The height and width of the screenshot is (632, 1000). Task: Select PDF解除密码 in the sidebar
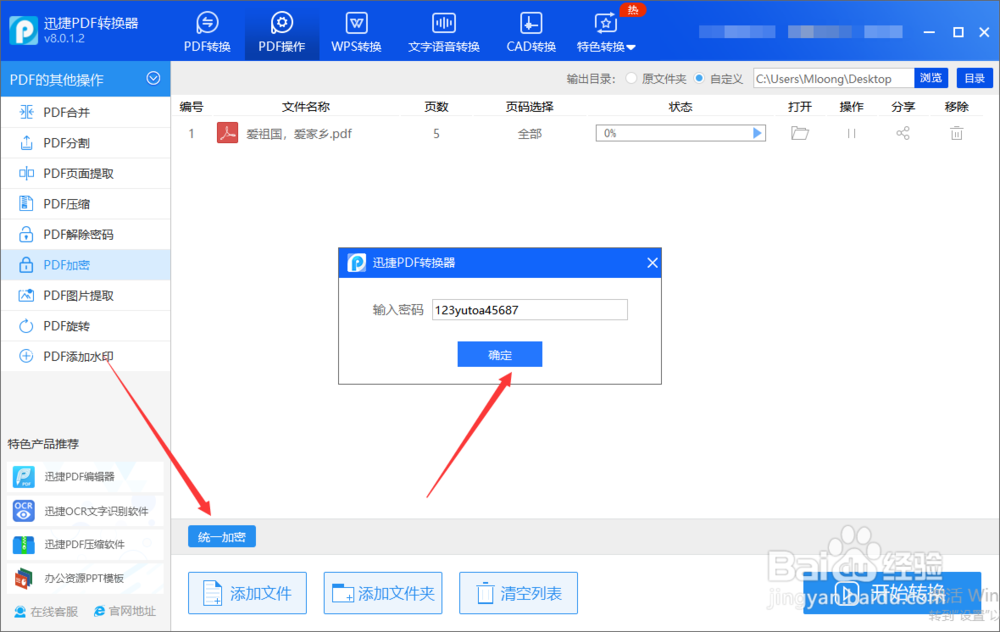click(85, 235)
